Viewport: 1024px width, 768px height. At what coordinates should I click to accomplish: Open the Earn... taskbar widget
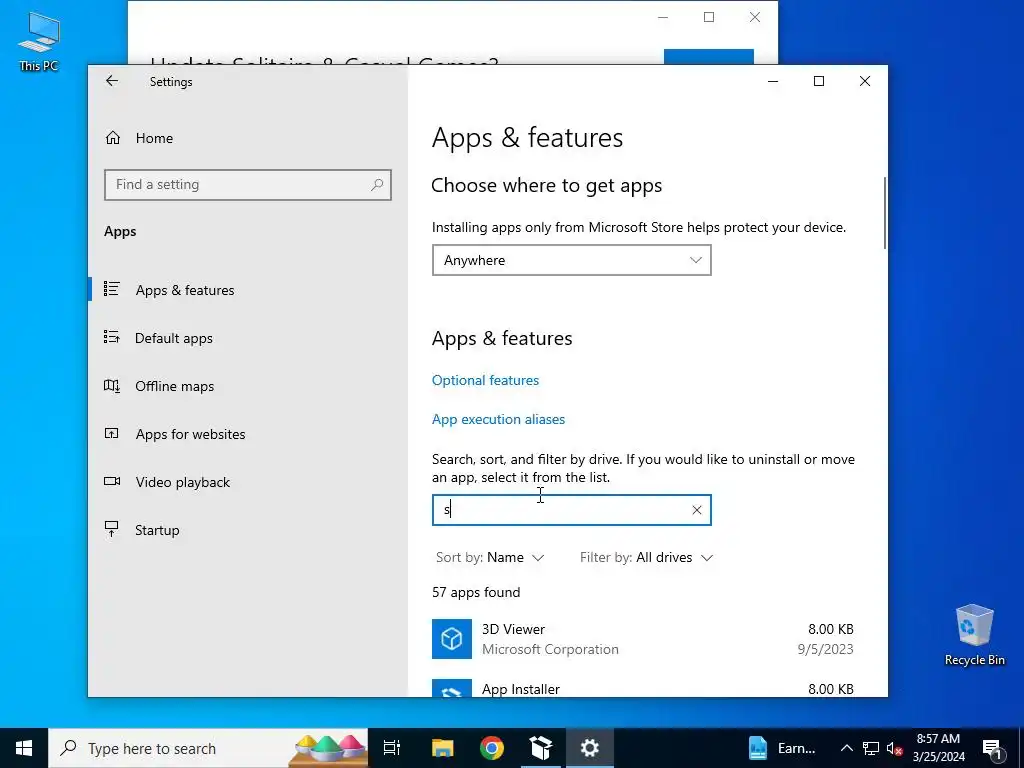click(x=782, y=748)
